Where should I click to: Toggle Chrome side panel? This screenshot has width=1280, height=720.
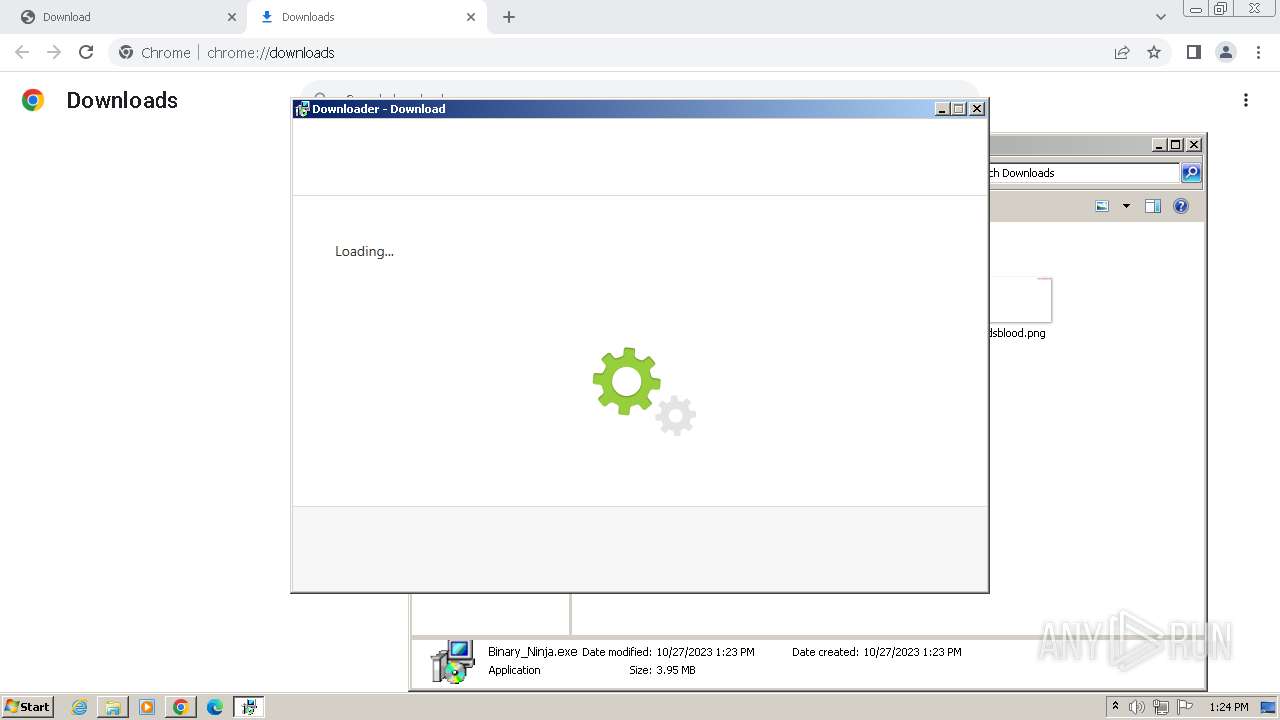1193,52
